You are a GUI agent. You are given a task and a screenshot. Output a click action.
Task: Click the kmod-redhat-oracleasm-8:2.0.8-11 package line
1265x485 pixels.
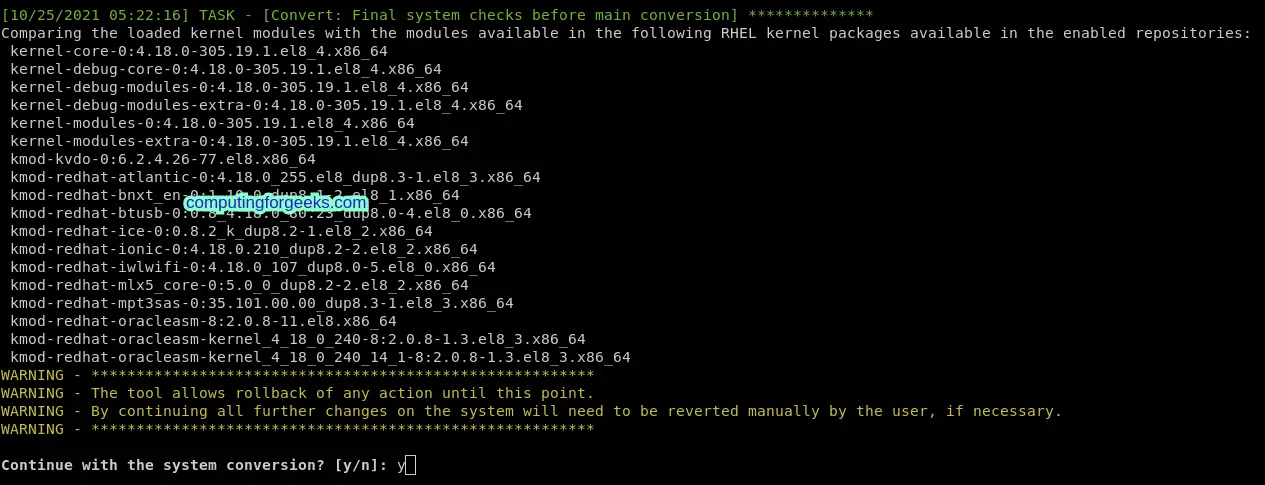point(203,321)
